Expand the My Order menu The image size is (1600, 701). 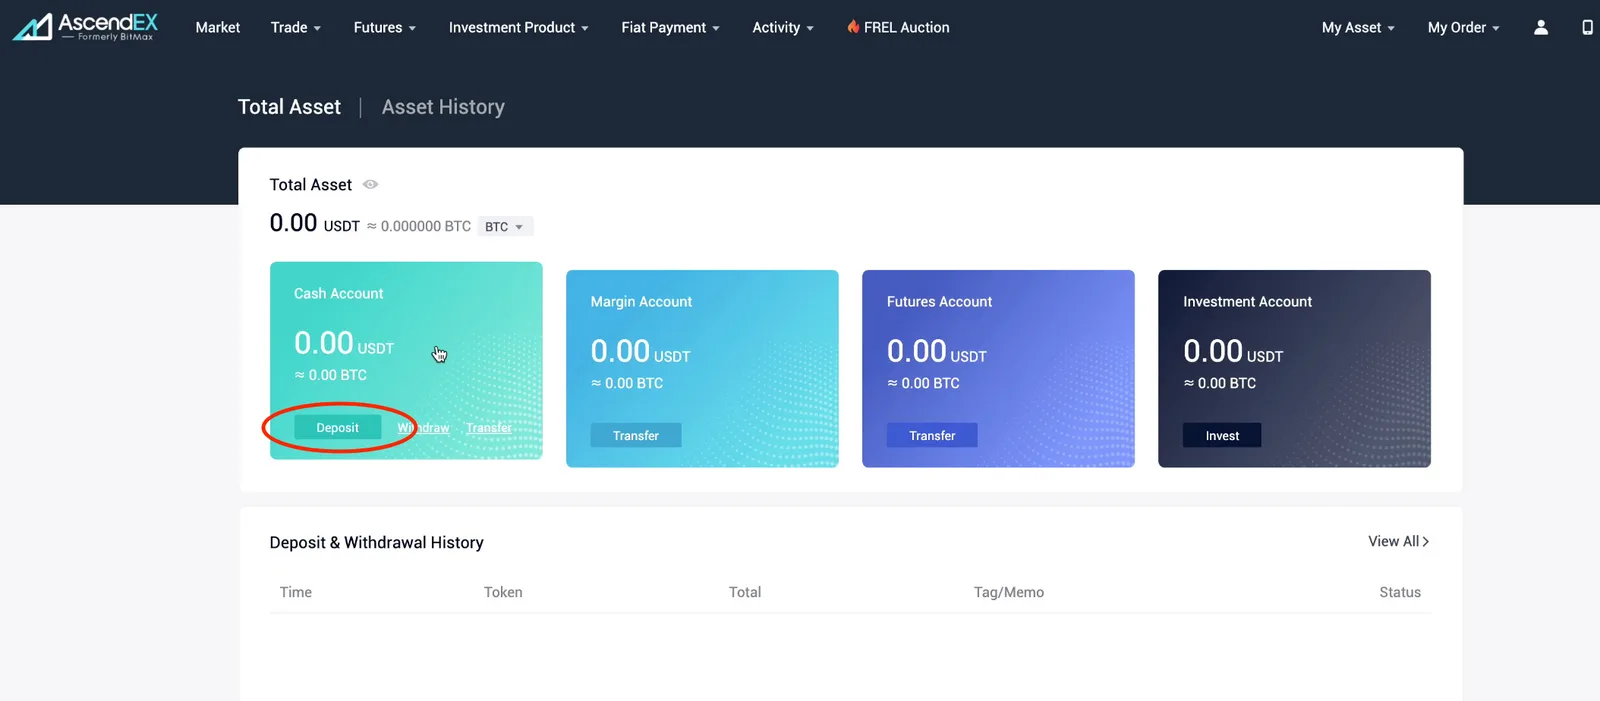pyautogui.click(x=1464, y=27)
